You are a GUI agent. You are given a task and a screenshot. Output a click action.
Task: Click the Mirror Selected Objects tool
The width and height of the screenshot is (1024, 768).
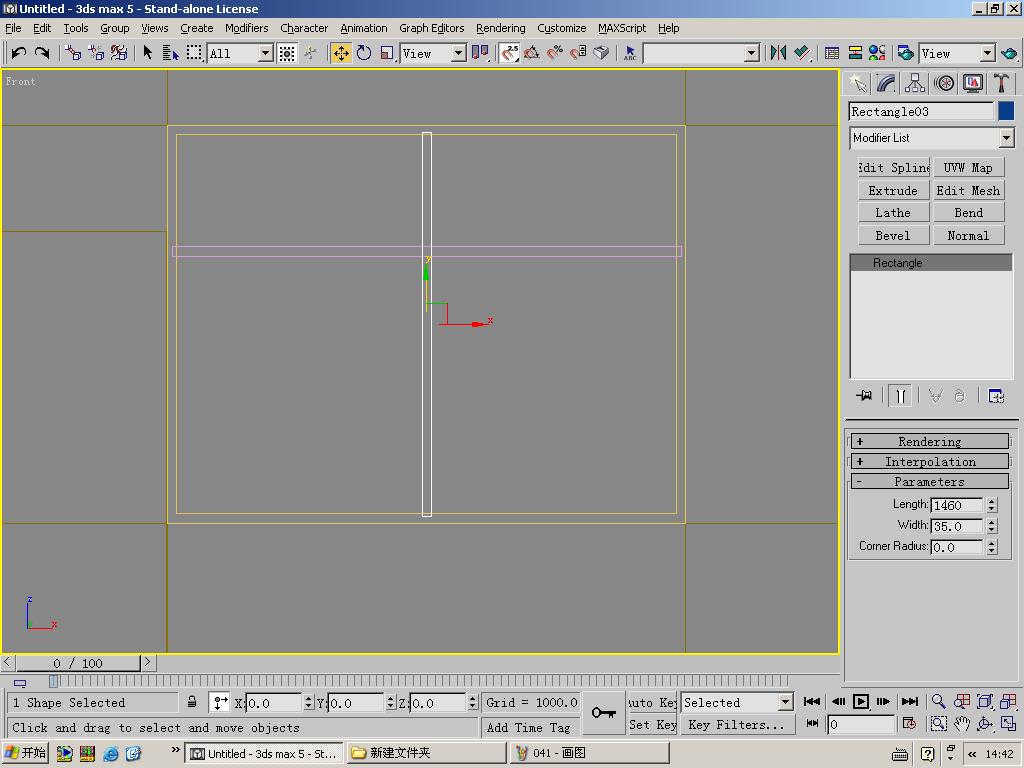click(x=778, y=53)
